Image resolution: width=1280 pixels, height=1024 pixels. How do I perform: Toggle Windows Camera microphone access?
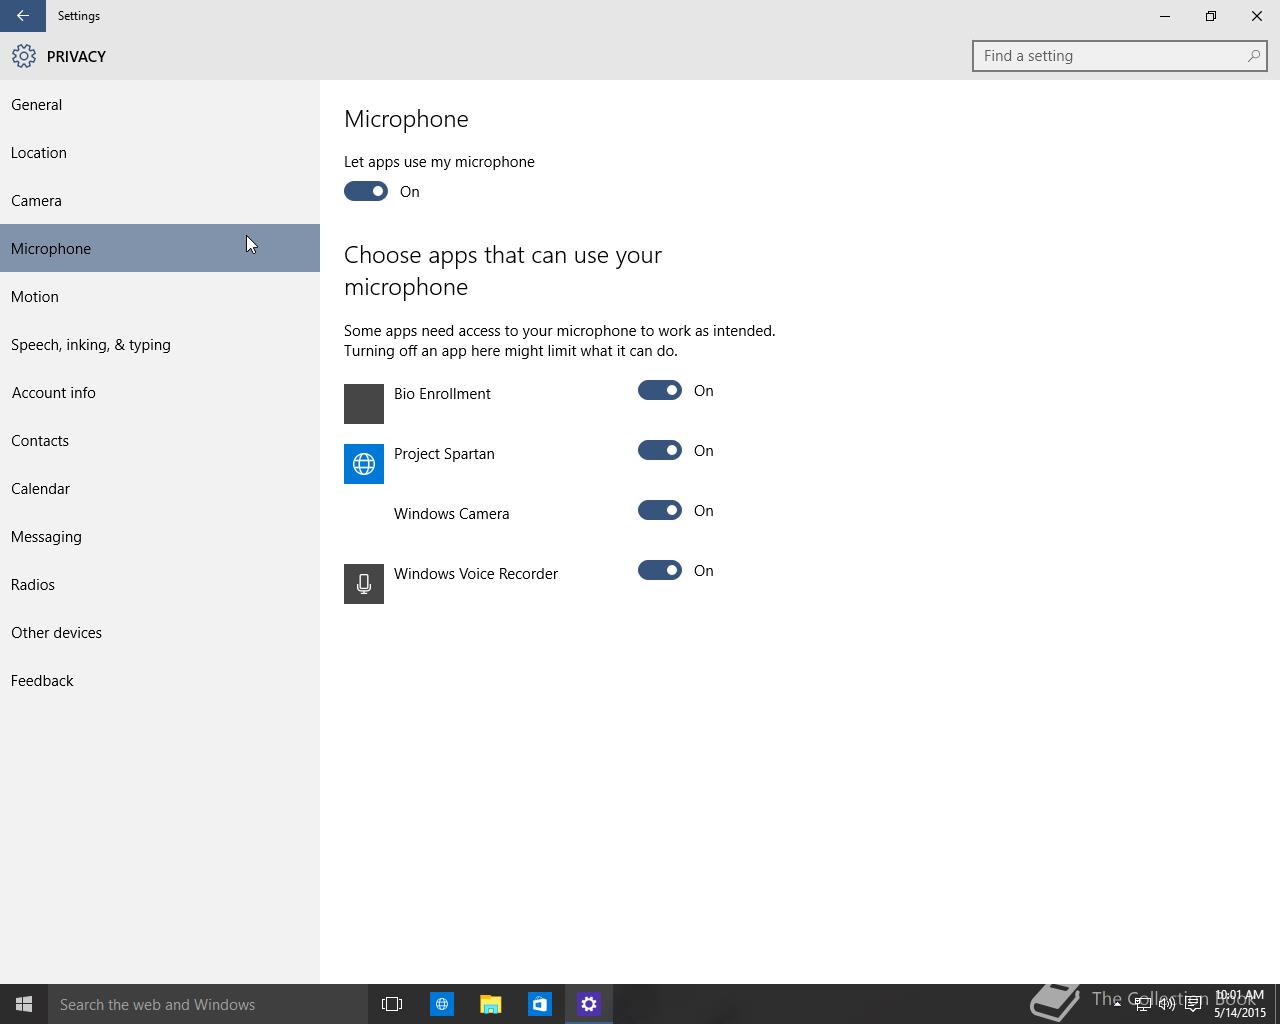[x=660, y=510]
